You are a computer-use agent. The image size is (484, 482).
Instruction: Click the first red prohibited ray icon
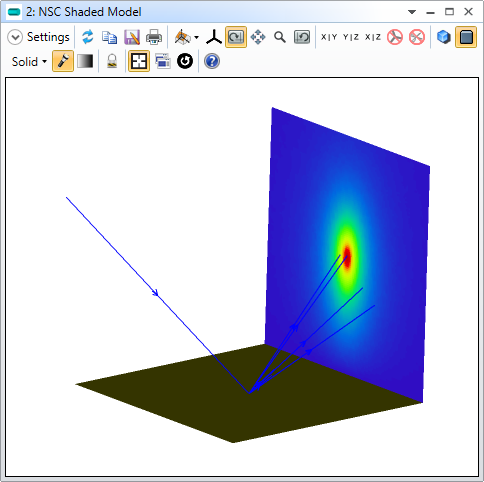pos(395,37)
